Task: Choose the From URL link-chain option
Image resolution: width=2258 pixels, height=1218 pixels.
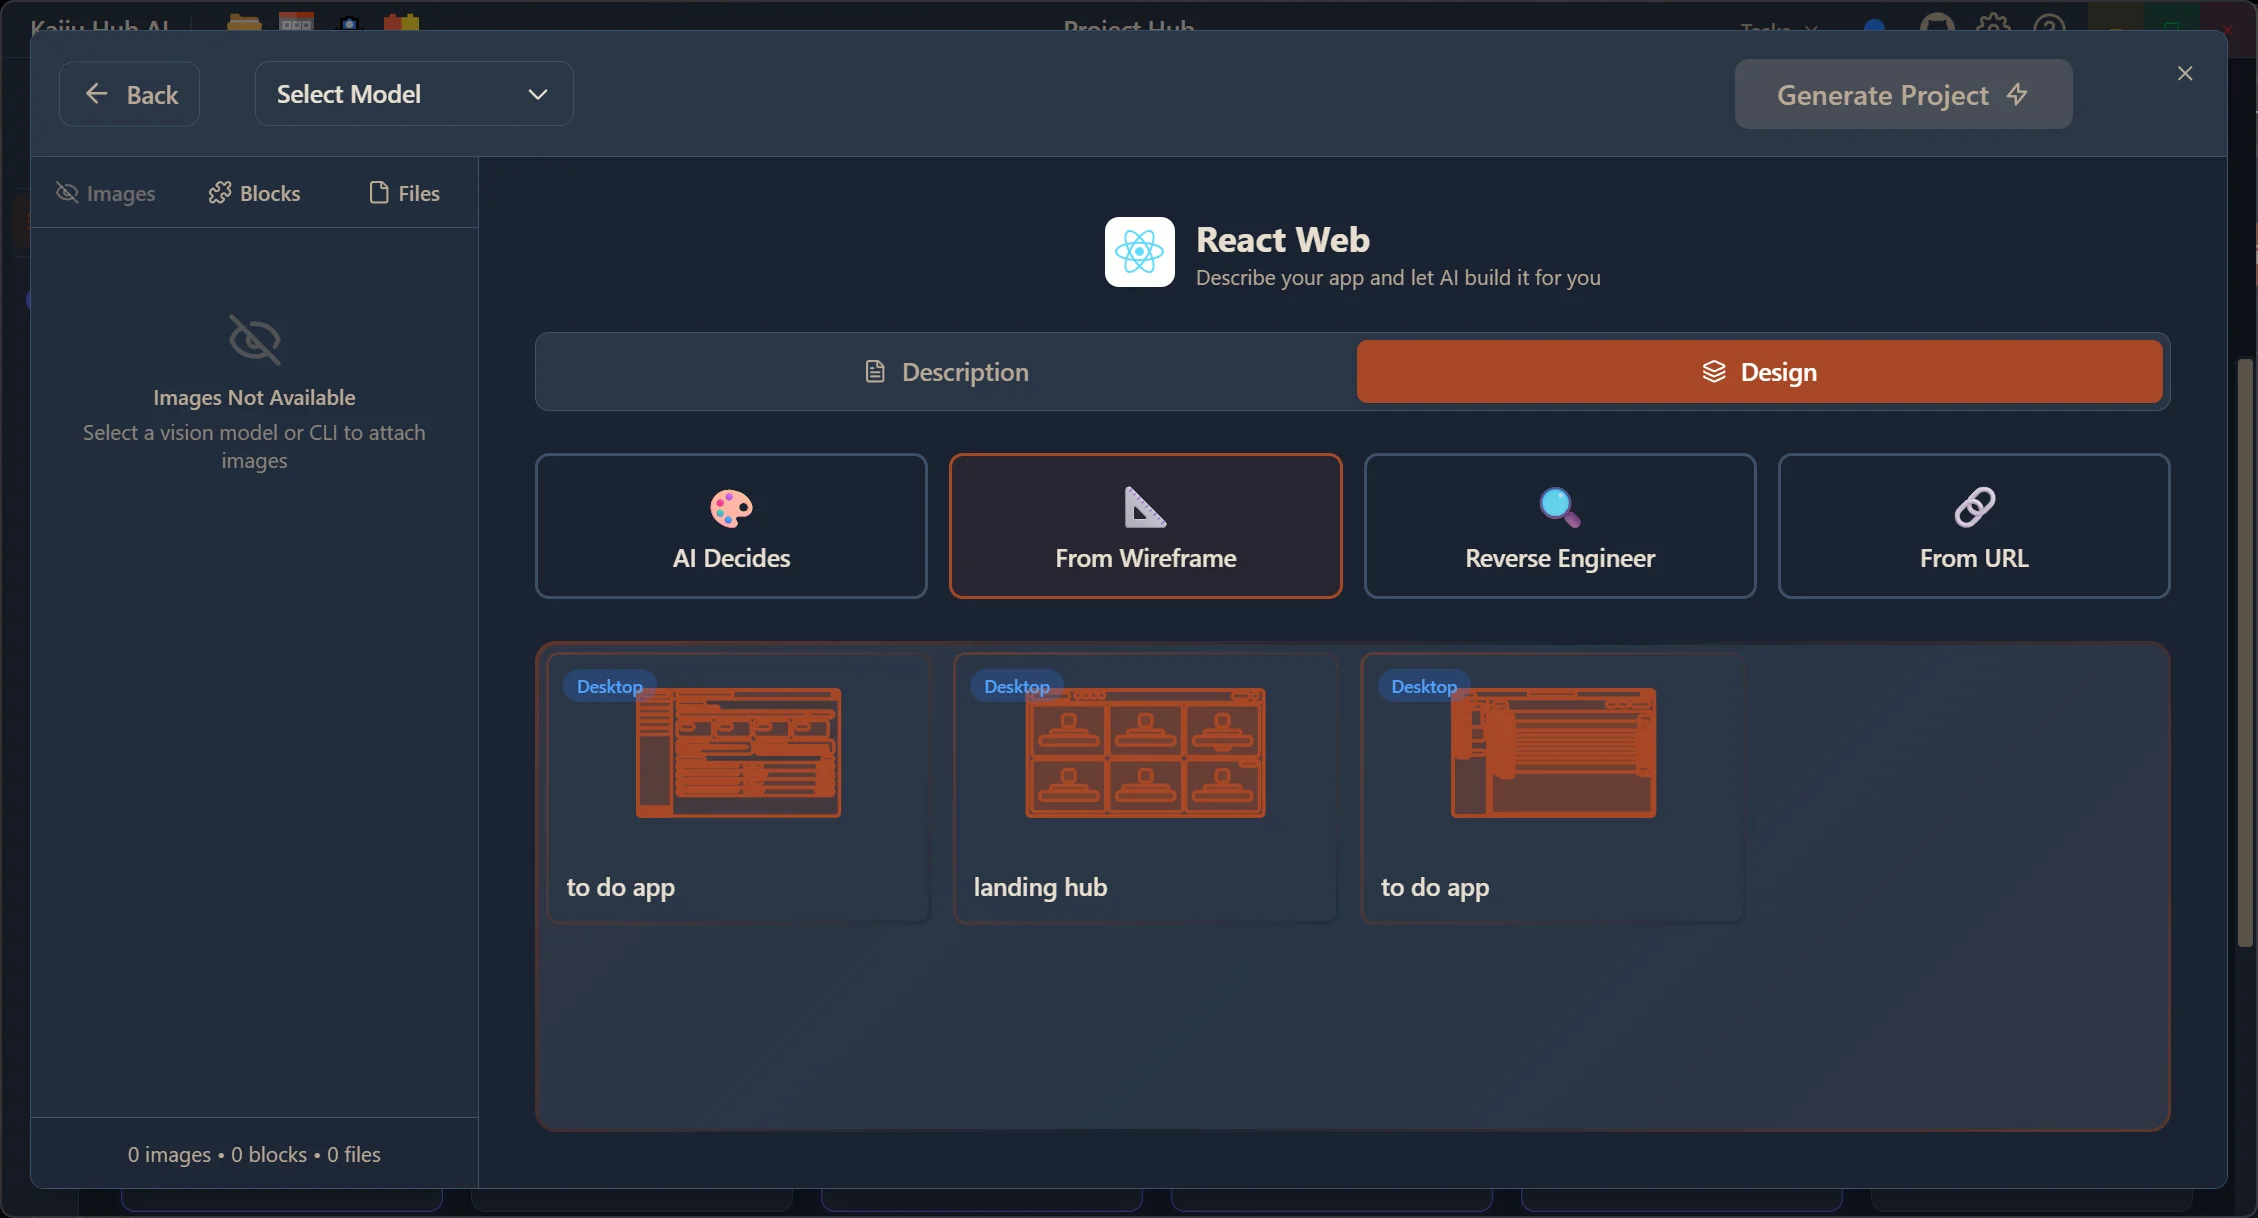Action: pos(1974,526)
